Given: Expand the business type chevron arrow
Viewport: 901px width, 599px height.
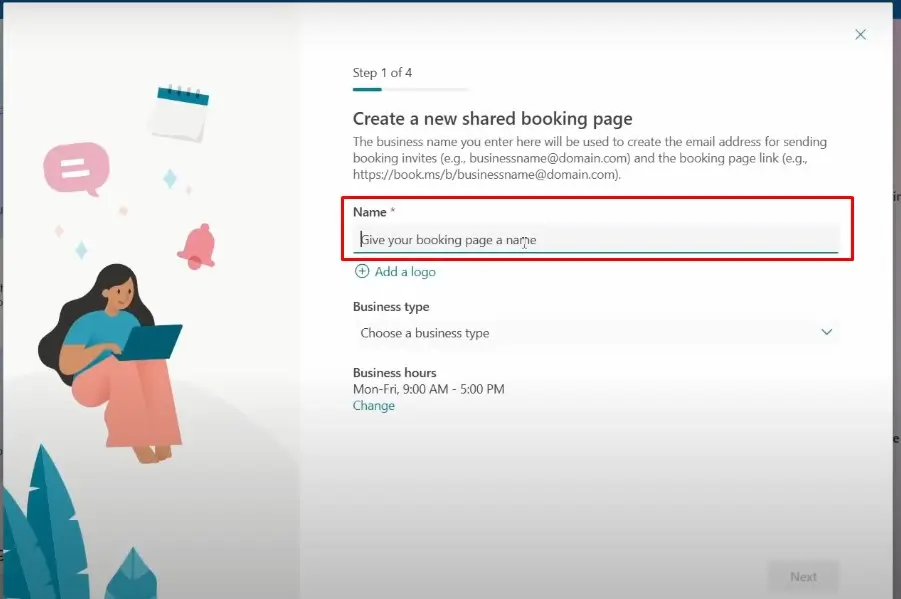Looking at the screenshot, I should pos(826,332).
